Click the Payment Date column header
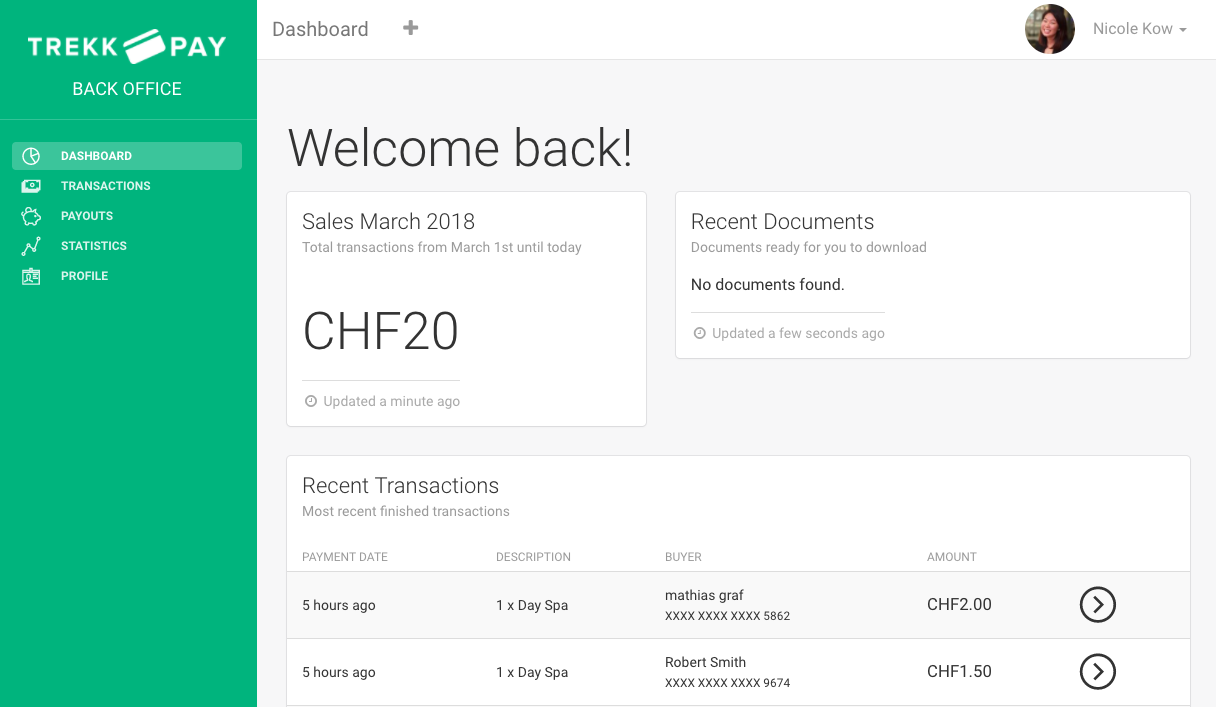 coord(345,557)
